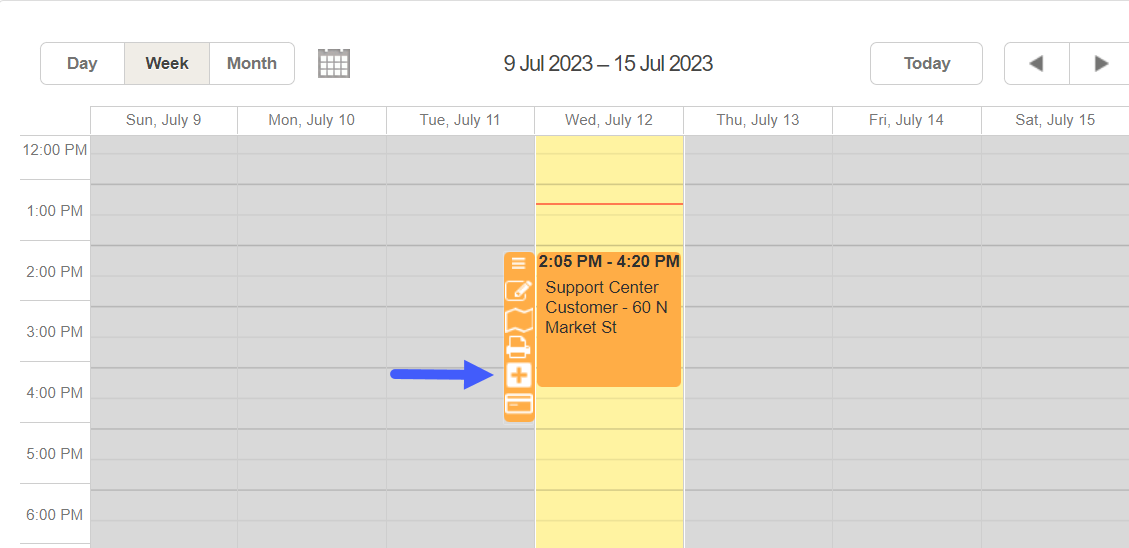Click the Today button
Viewport: 1129px width, 548px height.
[927, 63]
